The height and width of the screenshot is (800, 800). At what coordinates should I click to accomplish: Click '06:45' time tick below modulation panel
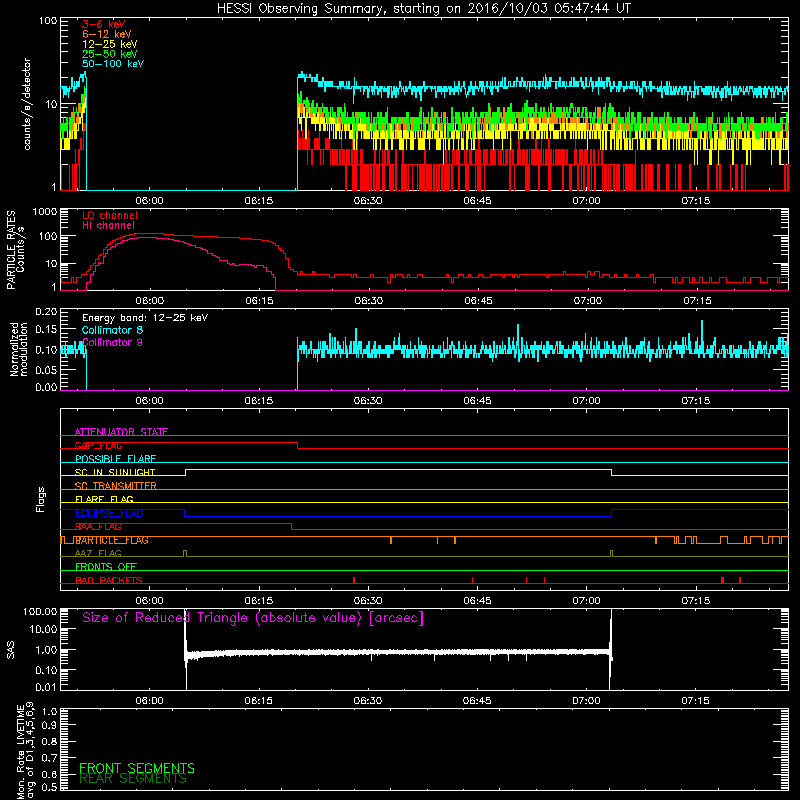pyautogui.click(x=478, y=401)
